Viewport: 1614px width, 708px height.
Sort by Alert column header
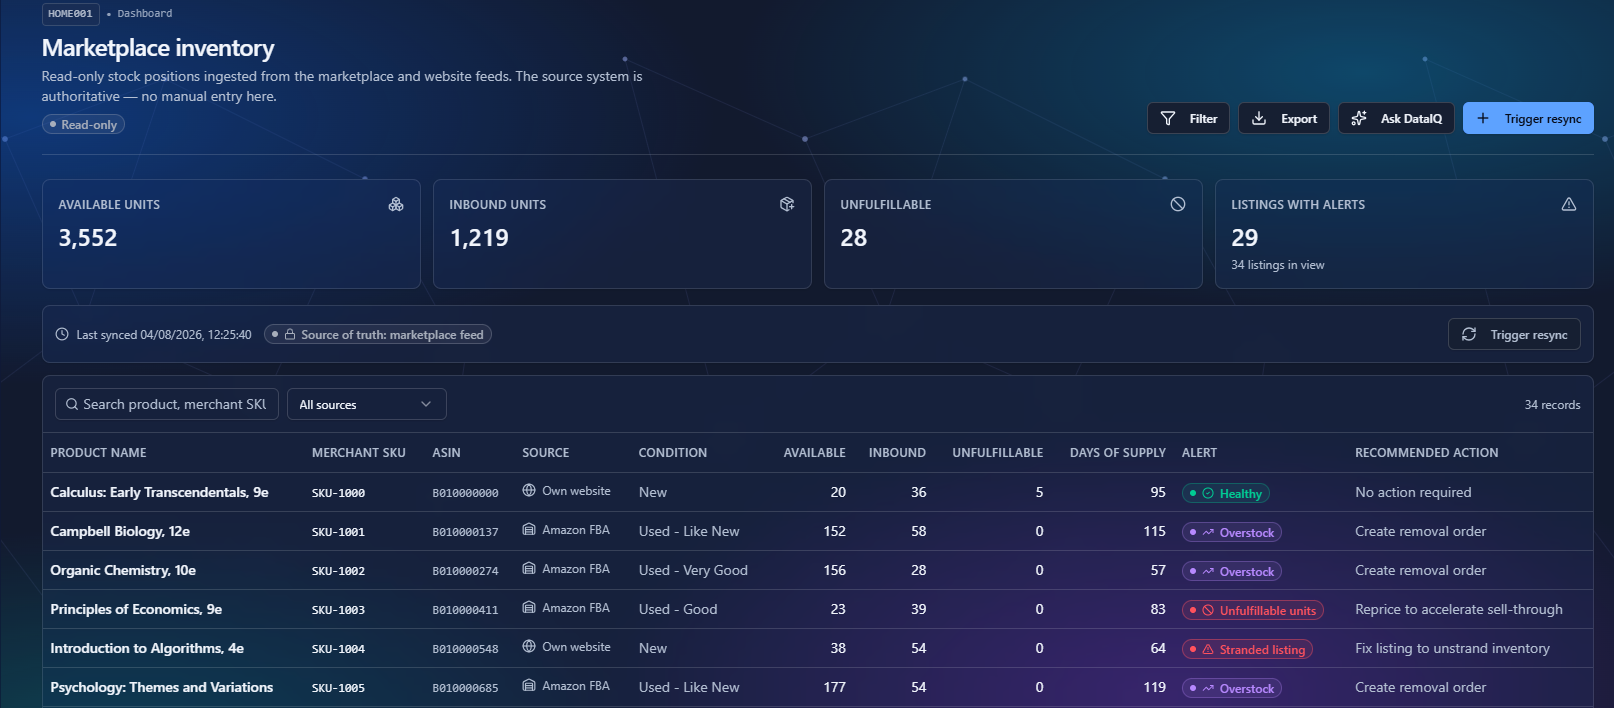[x=1199, y=453]
